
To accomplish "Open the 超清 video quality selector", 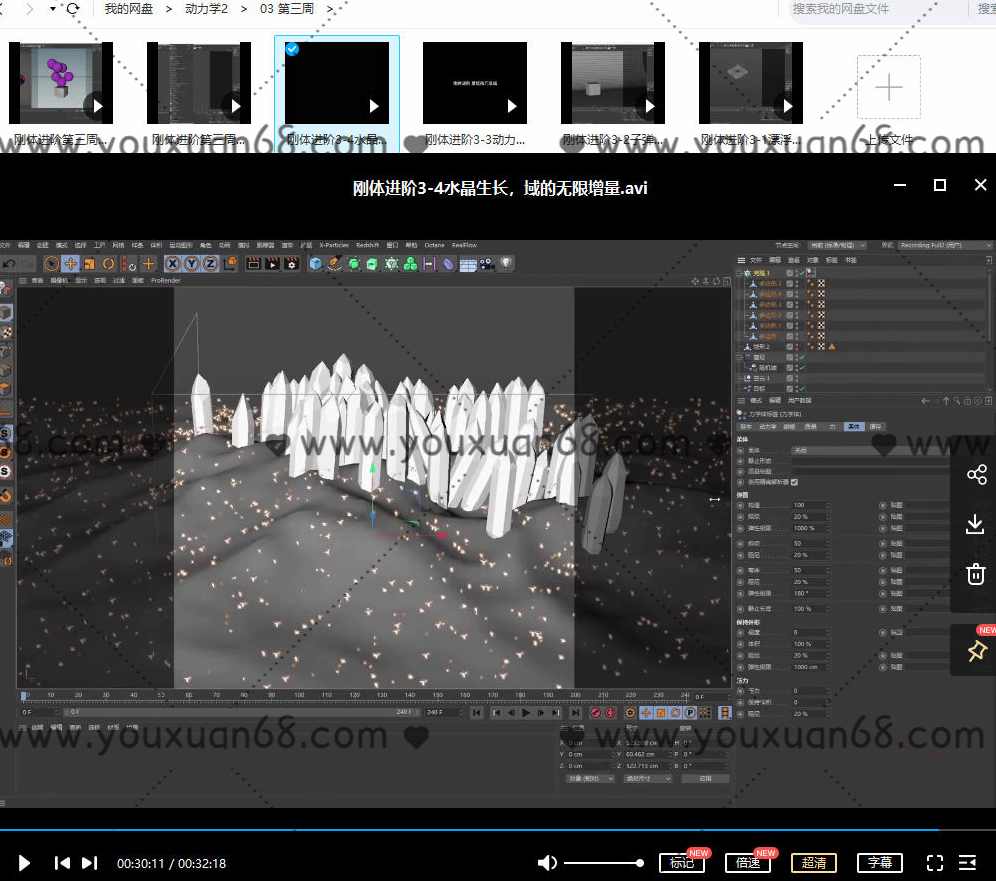I will point(814,862).
